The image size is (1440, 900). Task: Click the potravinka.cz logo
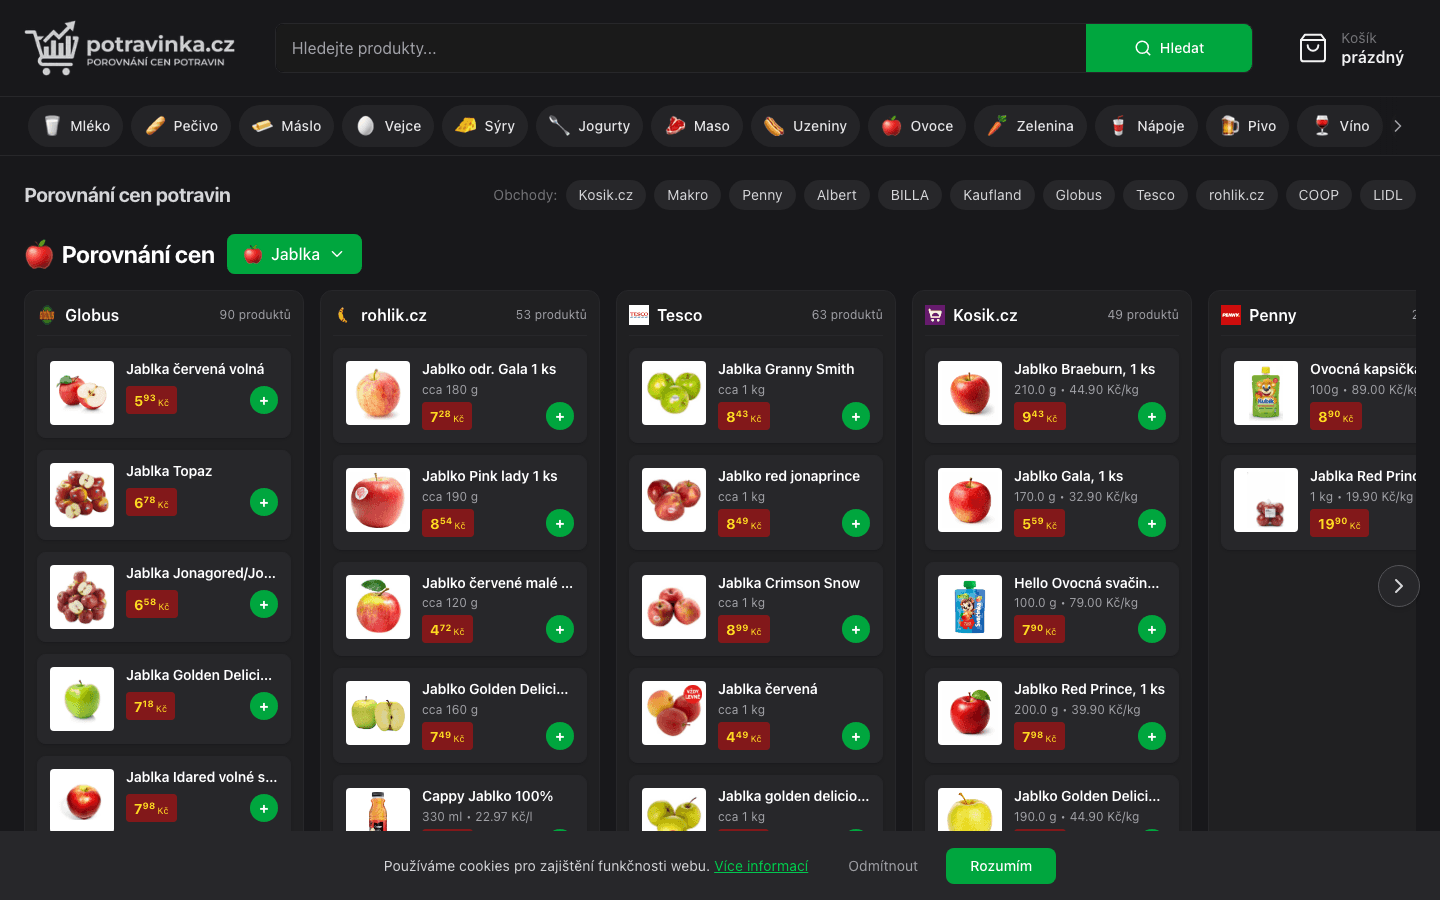130,48
